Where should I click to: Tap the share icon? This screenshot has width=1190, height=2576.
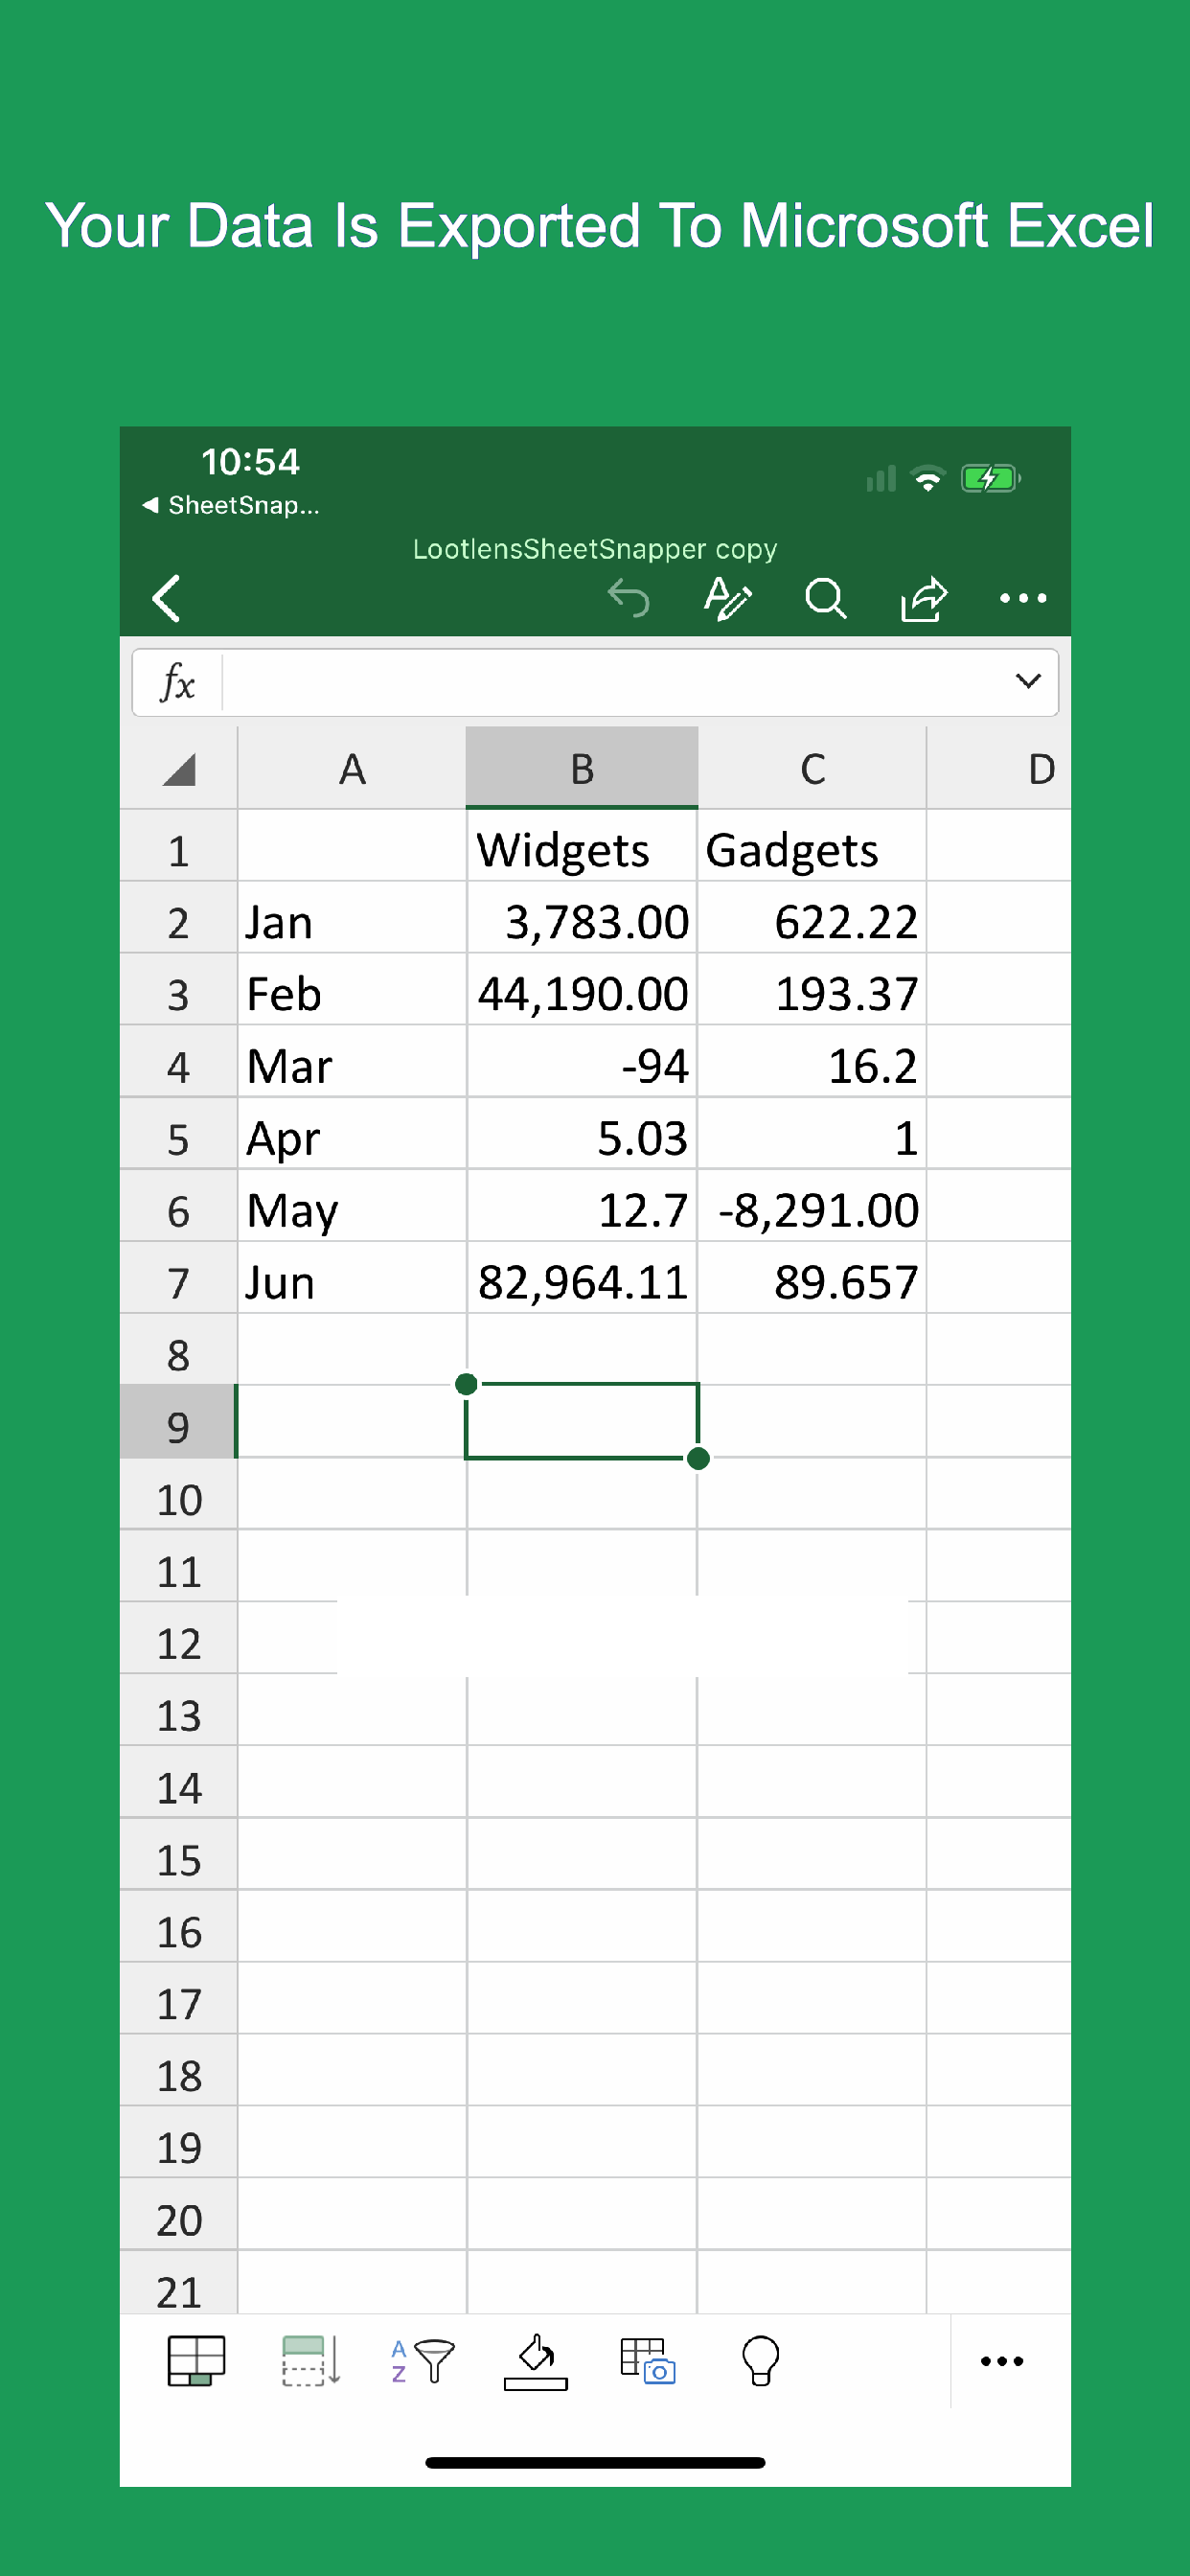923,598
